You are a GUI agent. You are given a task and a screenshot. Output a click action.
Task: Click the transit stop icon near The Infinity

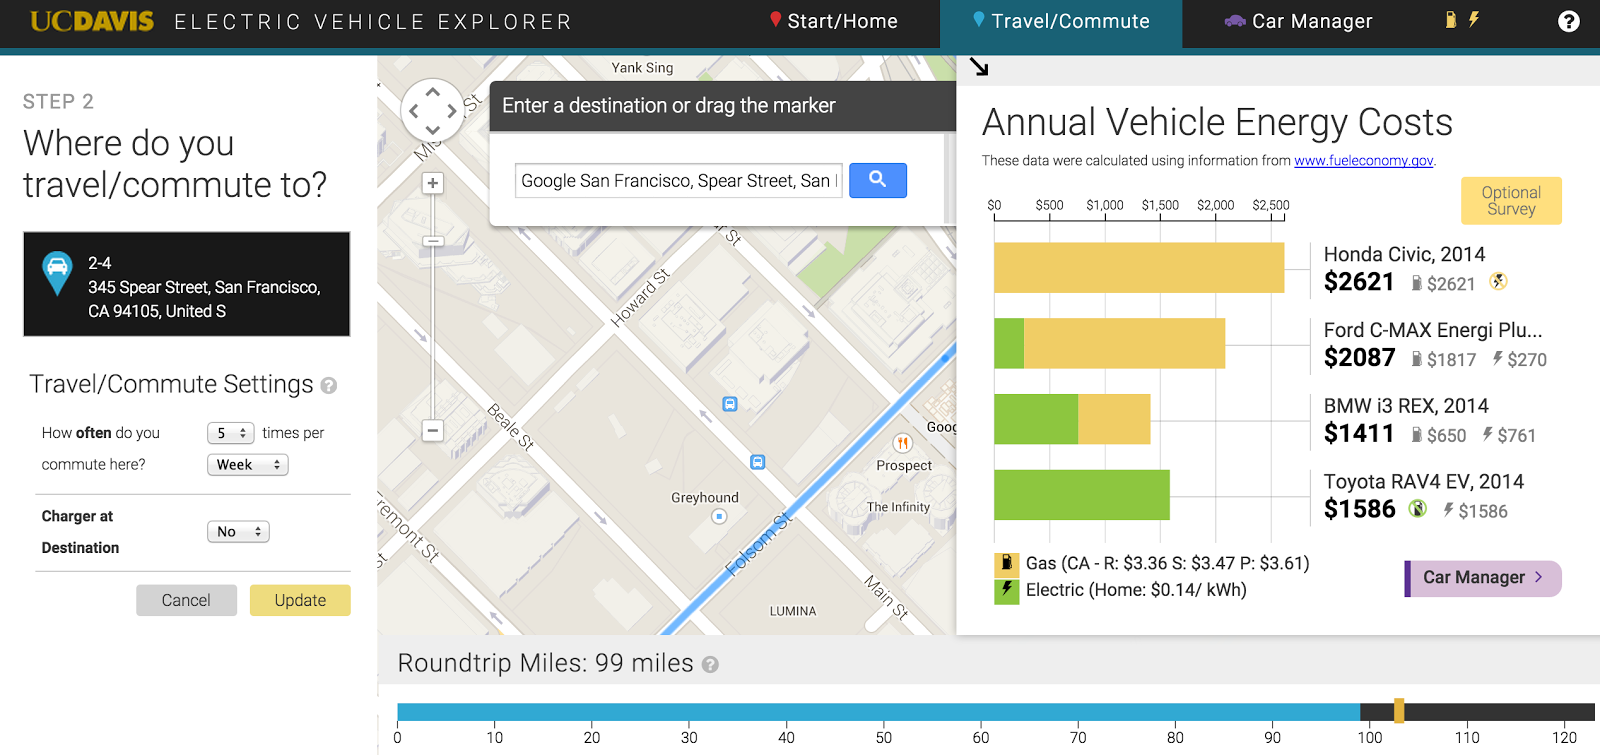coord(758,462)
